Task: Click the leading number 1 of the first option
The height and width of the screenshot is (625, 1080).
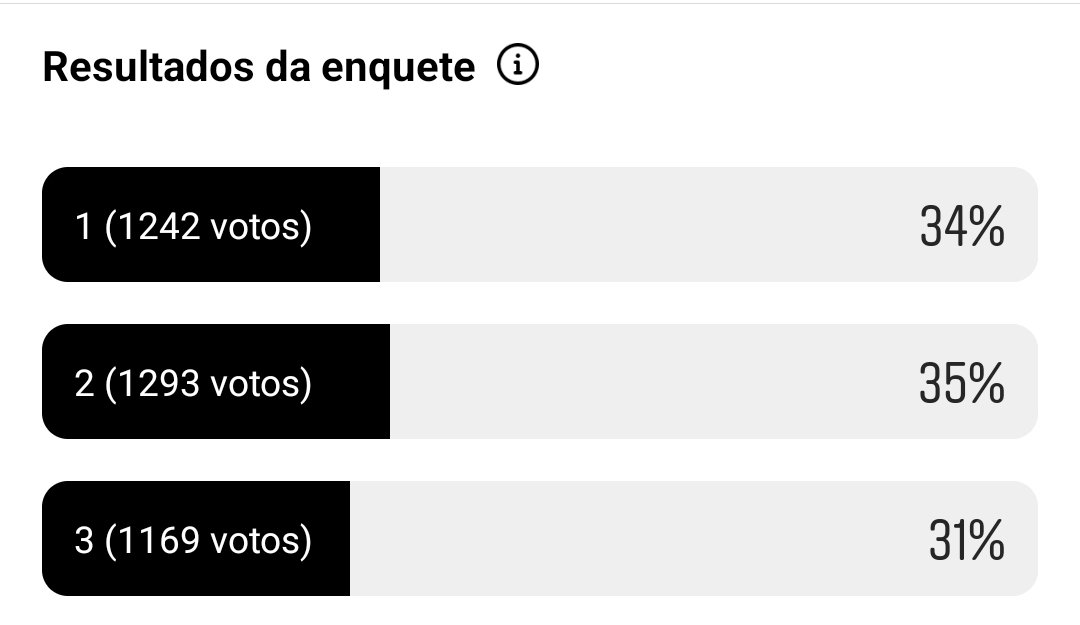Action: pyautogui.click(x=84, y=227)
